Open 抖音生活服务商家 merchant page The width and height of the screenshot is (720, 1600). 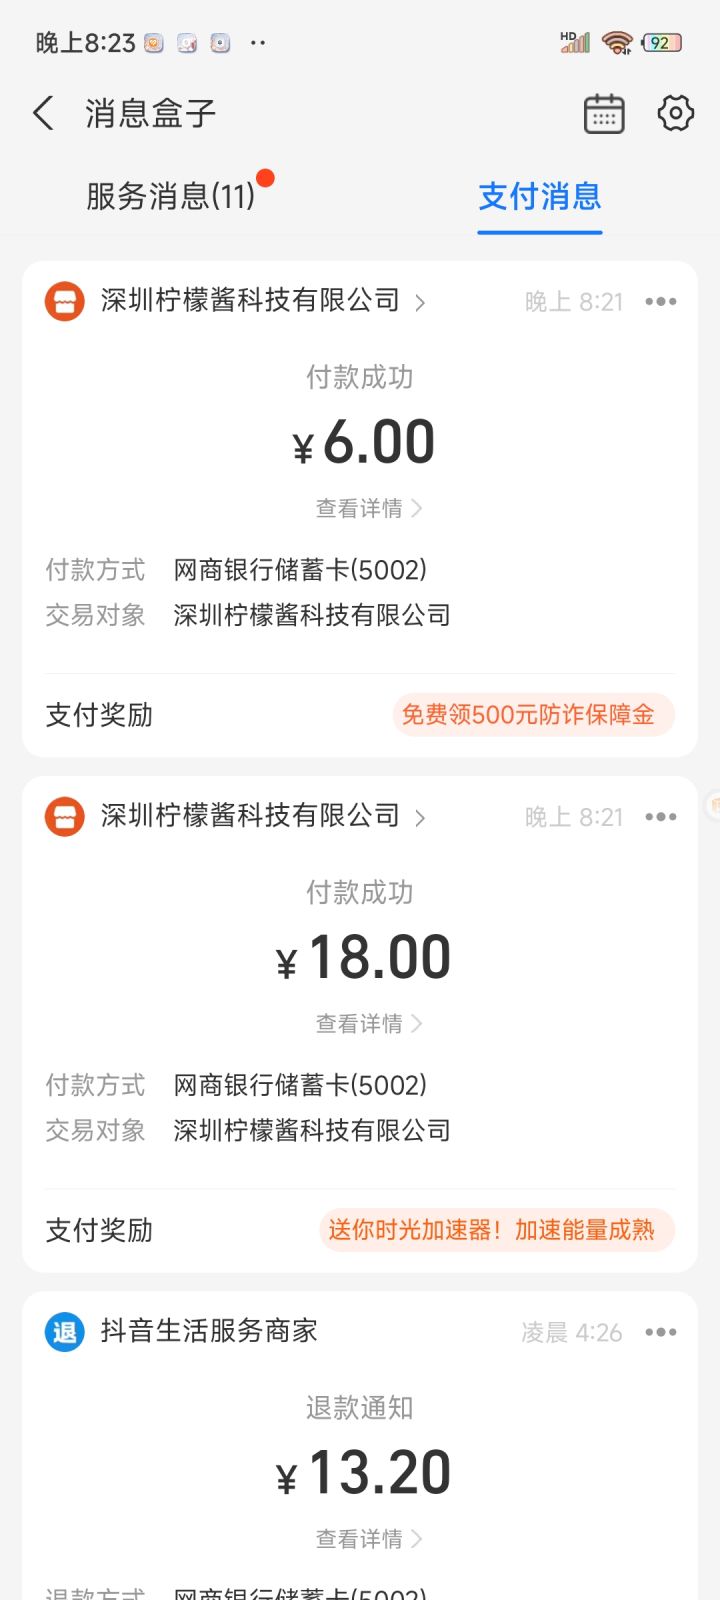coord(209,1331)
